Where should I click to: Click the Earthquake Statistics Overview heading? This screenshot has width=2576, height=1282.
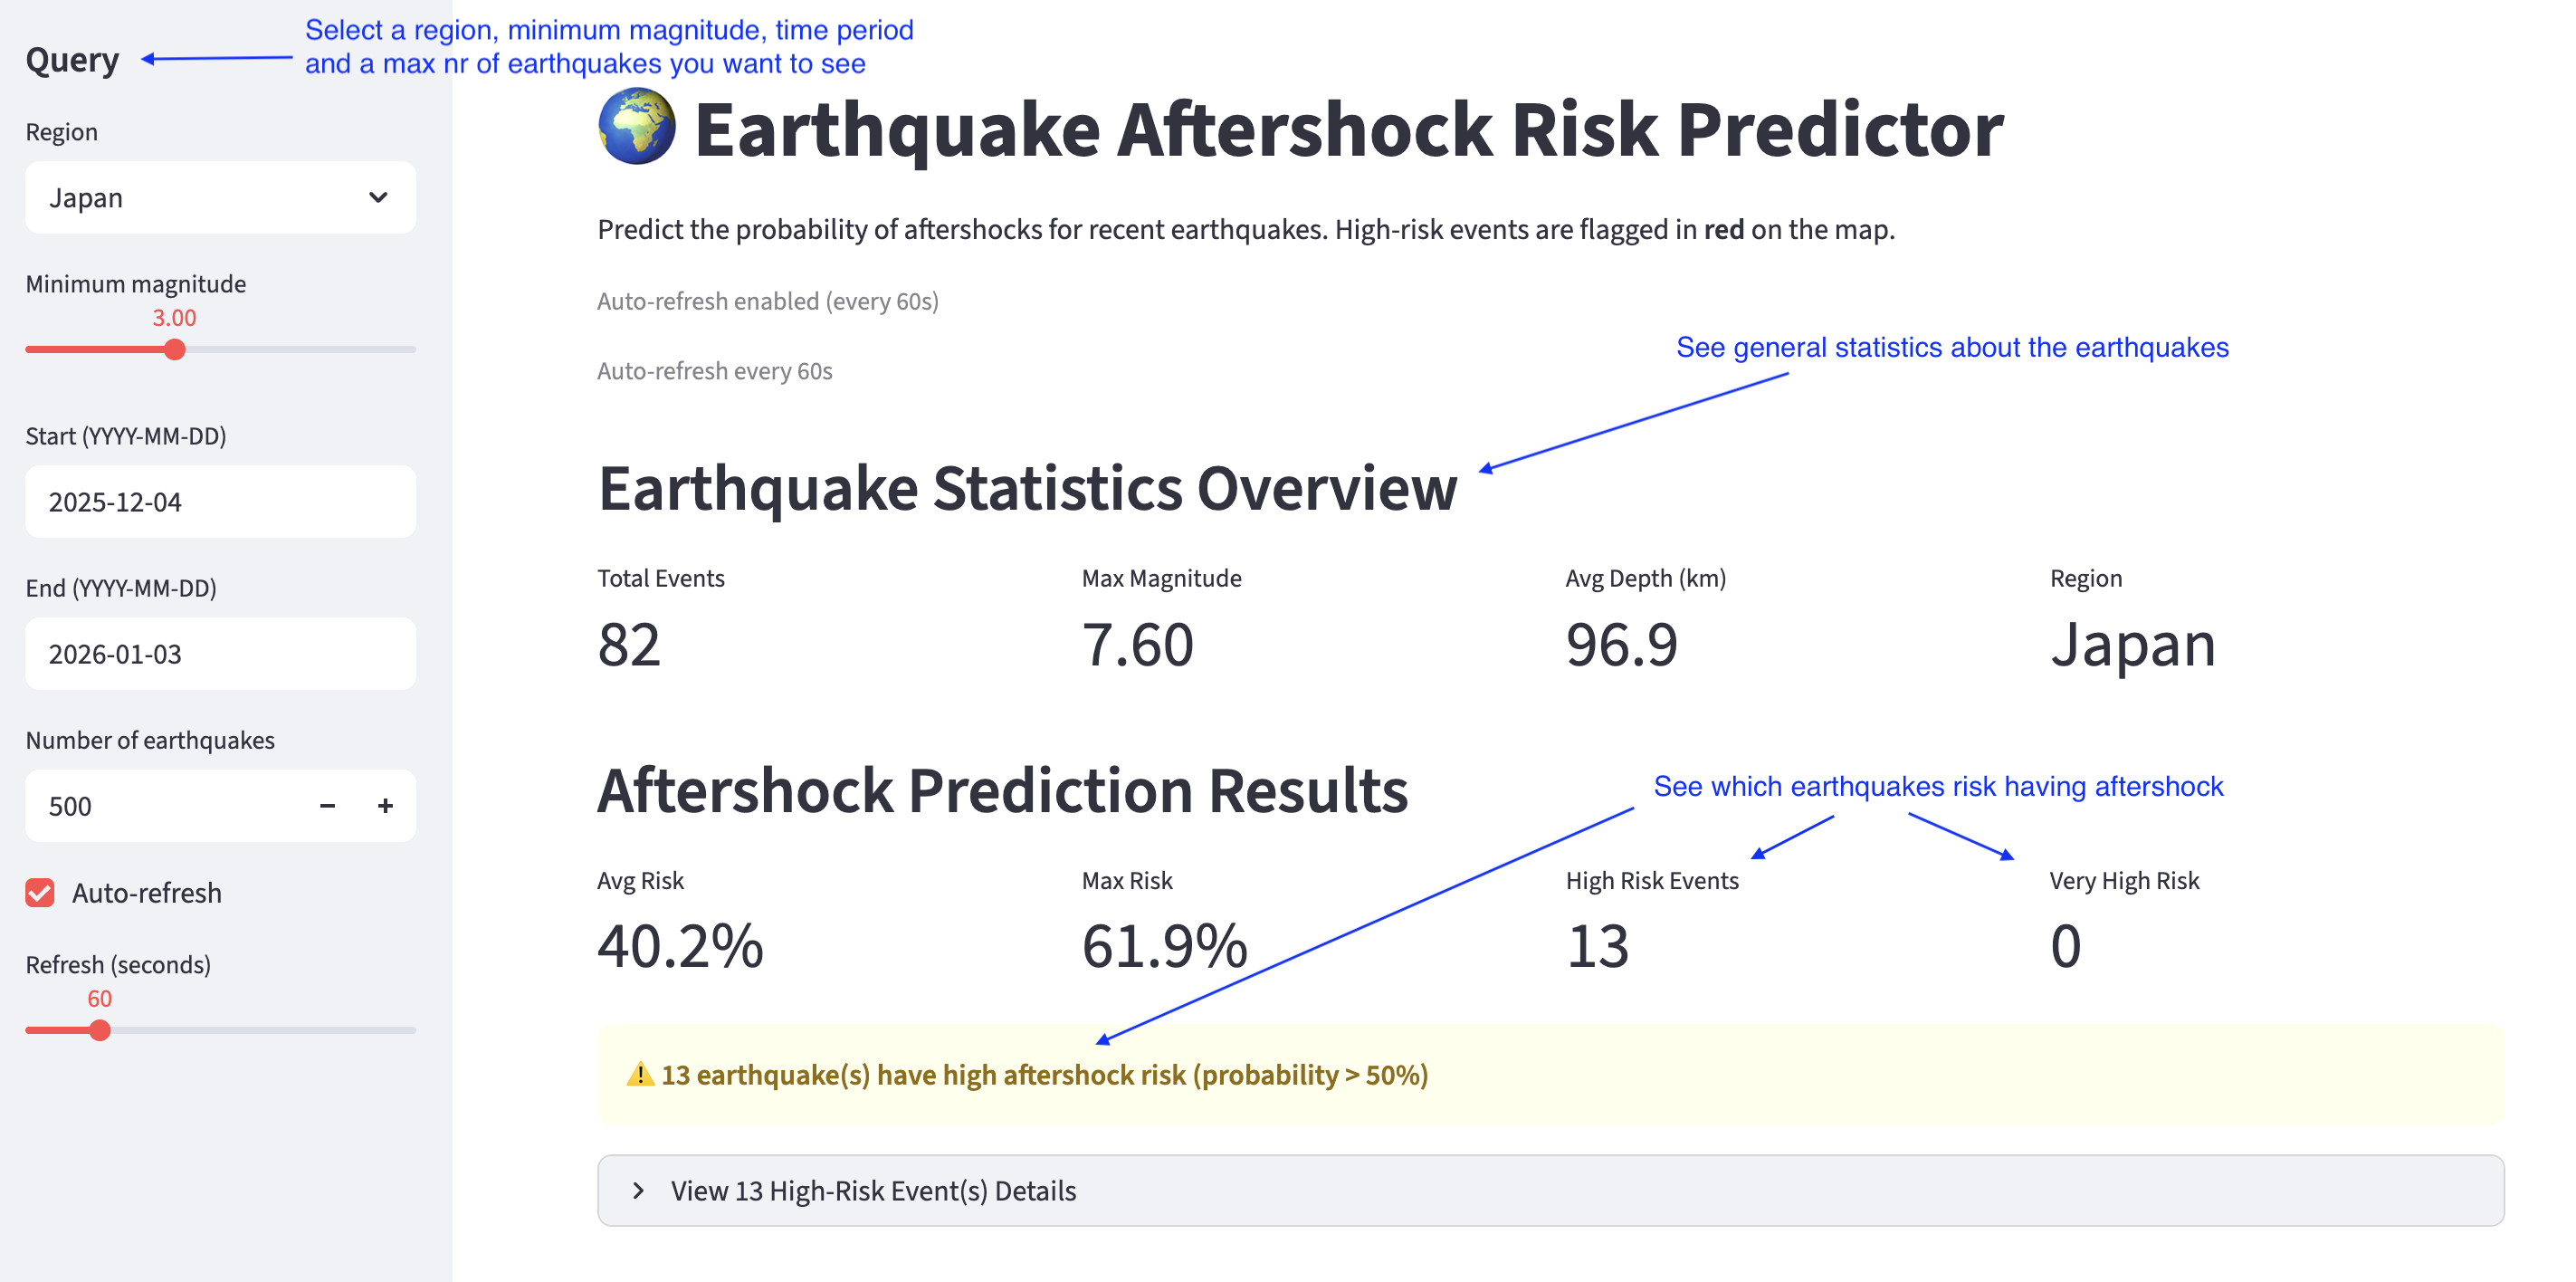(1026, 489)
